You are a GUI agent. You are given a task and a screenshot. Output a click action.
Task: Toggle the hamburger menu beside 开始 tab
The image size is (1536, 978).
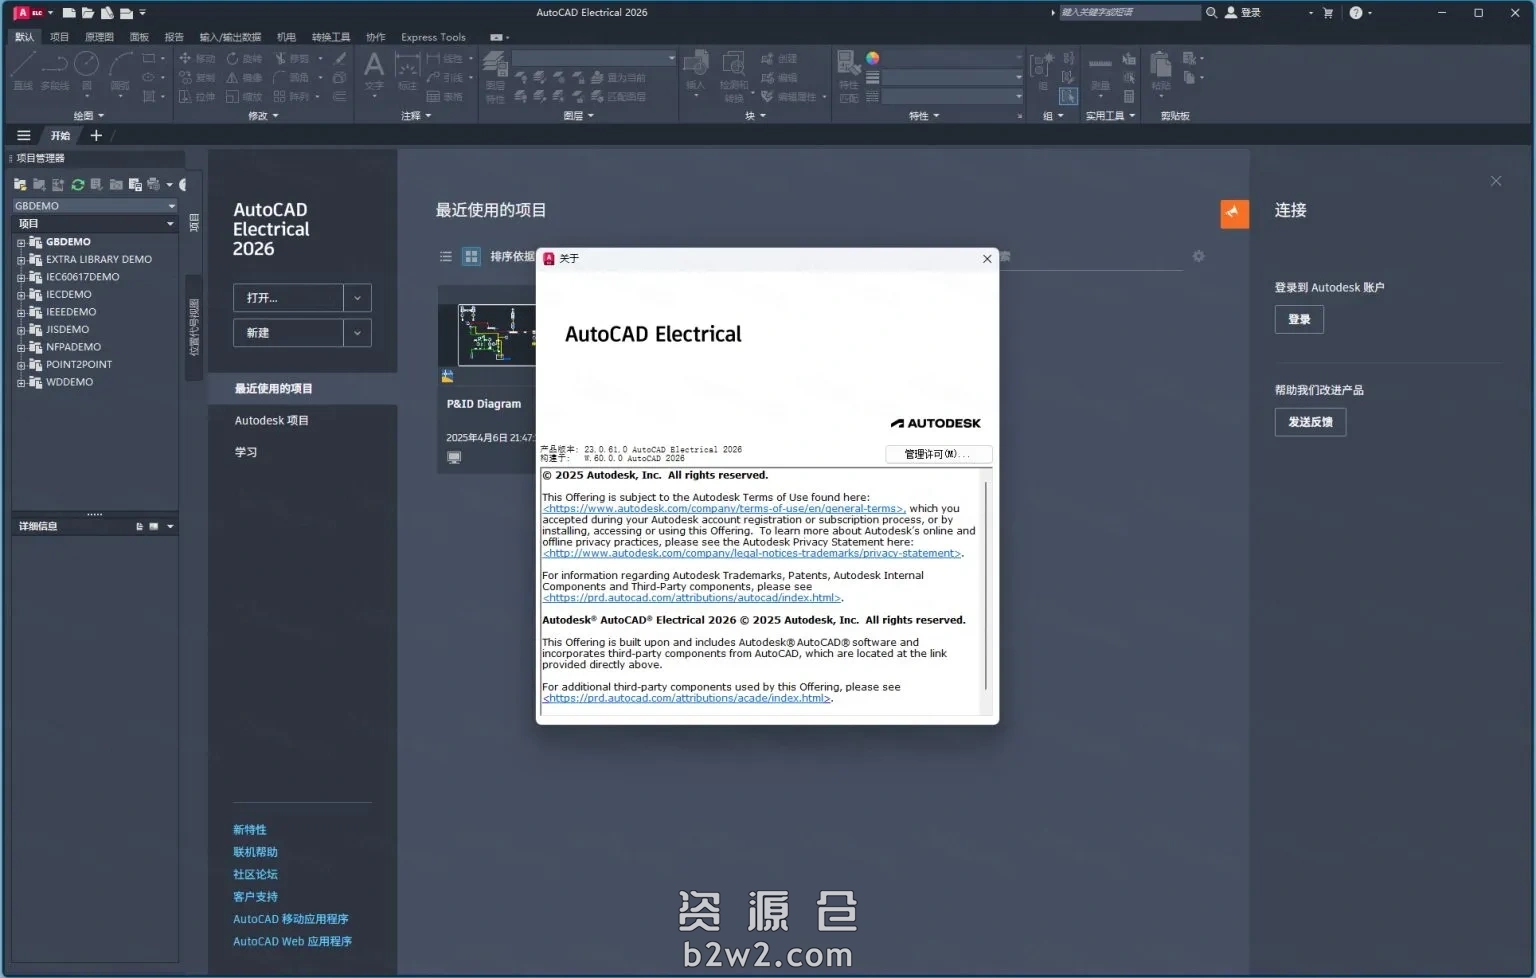[24, 136]
